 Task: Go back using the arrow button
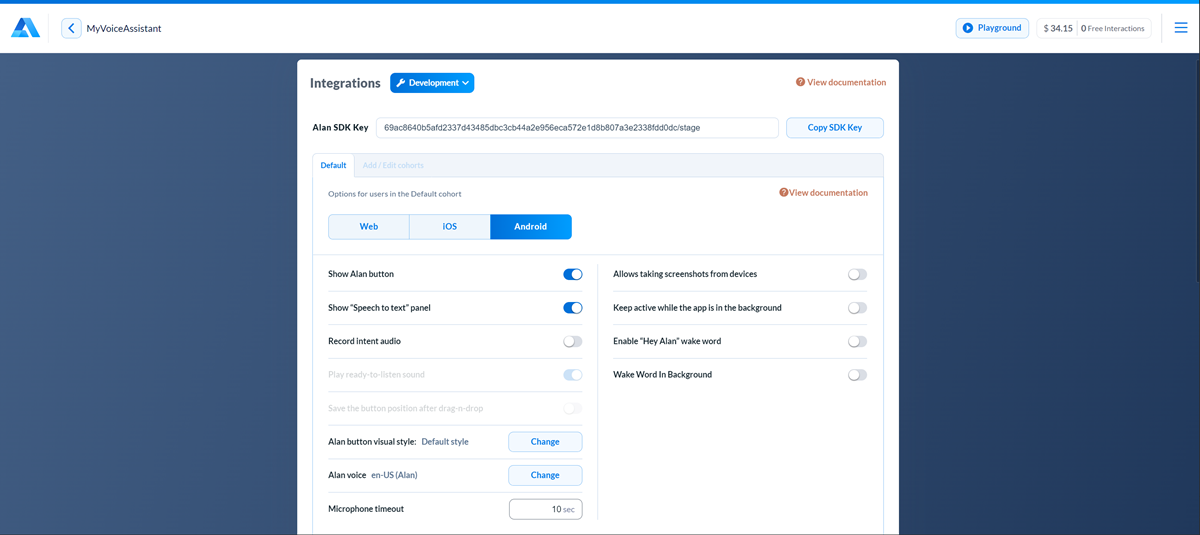coord(71,28)
